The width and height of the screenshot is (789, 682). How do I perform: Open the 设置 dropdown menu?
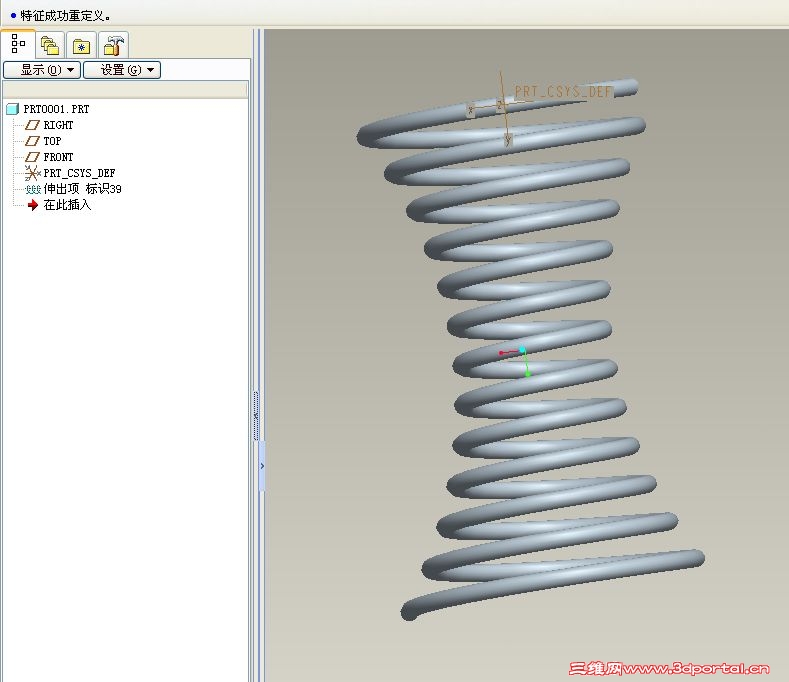tap(122, 70)
